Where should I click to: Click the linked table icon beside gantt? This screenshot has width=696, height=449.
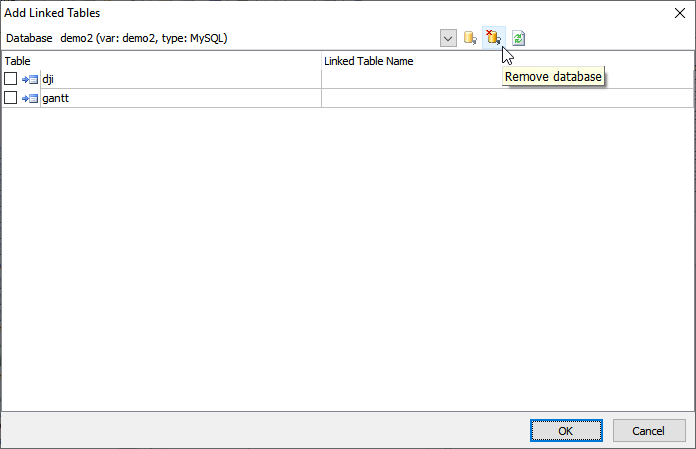click(29, 98)
